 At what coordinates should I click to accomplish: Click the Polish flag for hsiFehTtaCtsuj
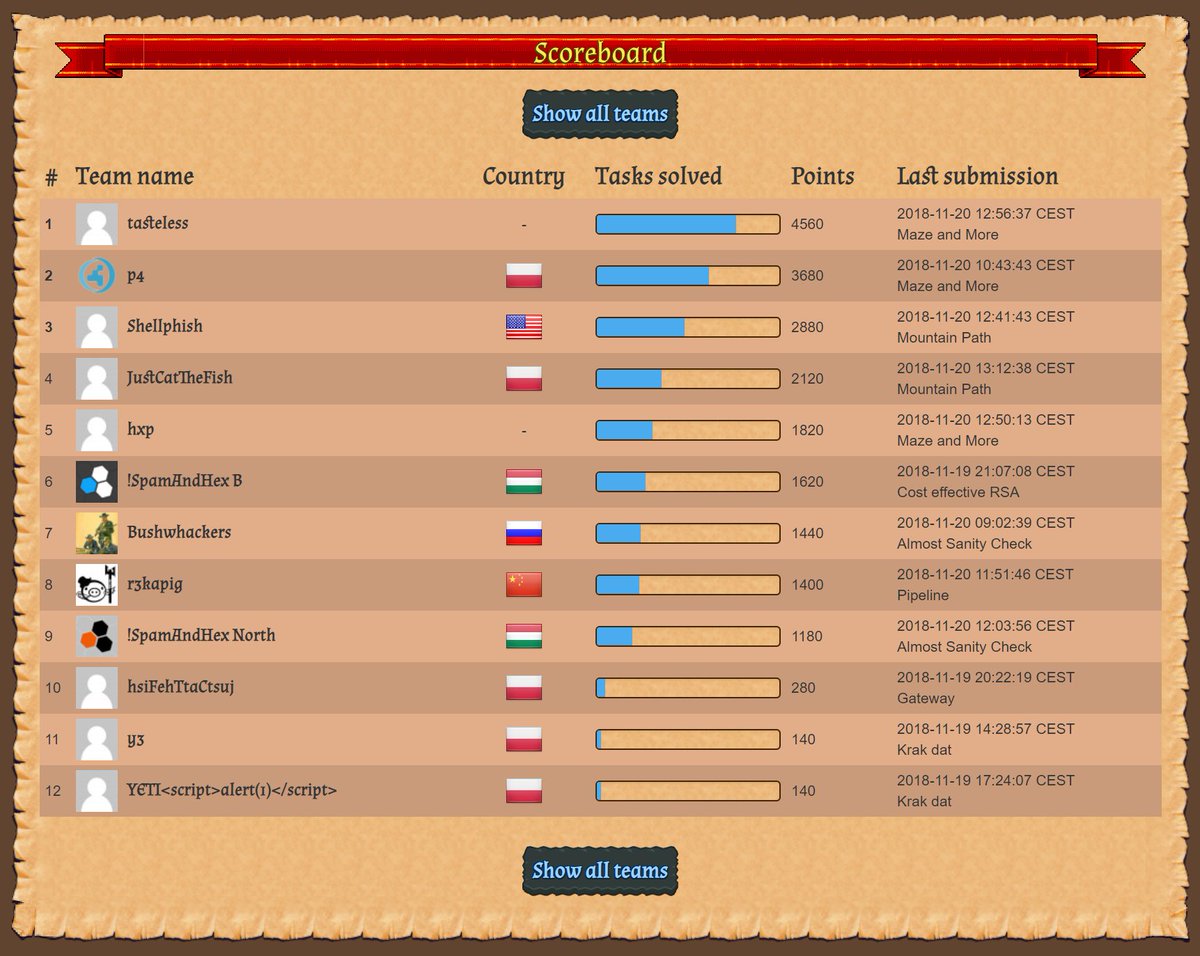pyautogui.click(x=524, y=687)
